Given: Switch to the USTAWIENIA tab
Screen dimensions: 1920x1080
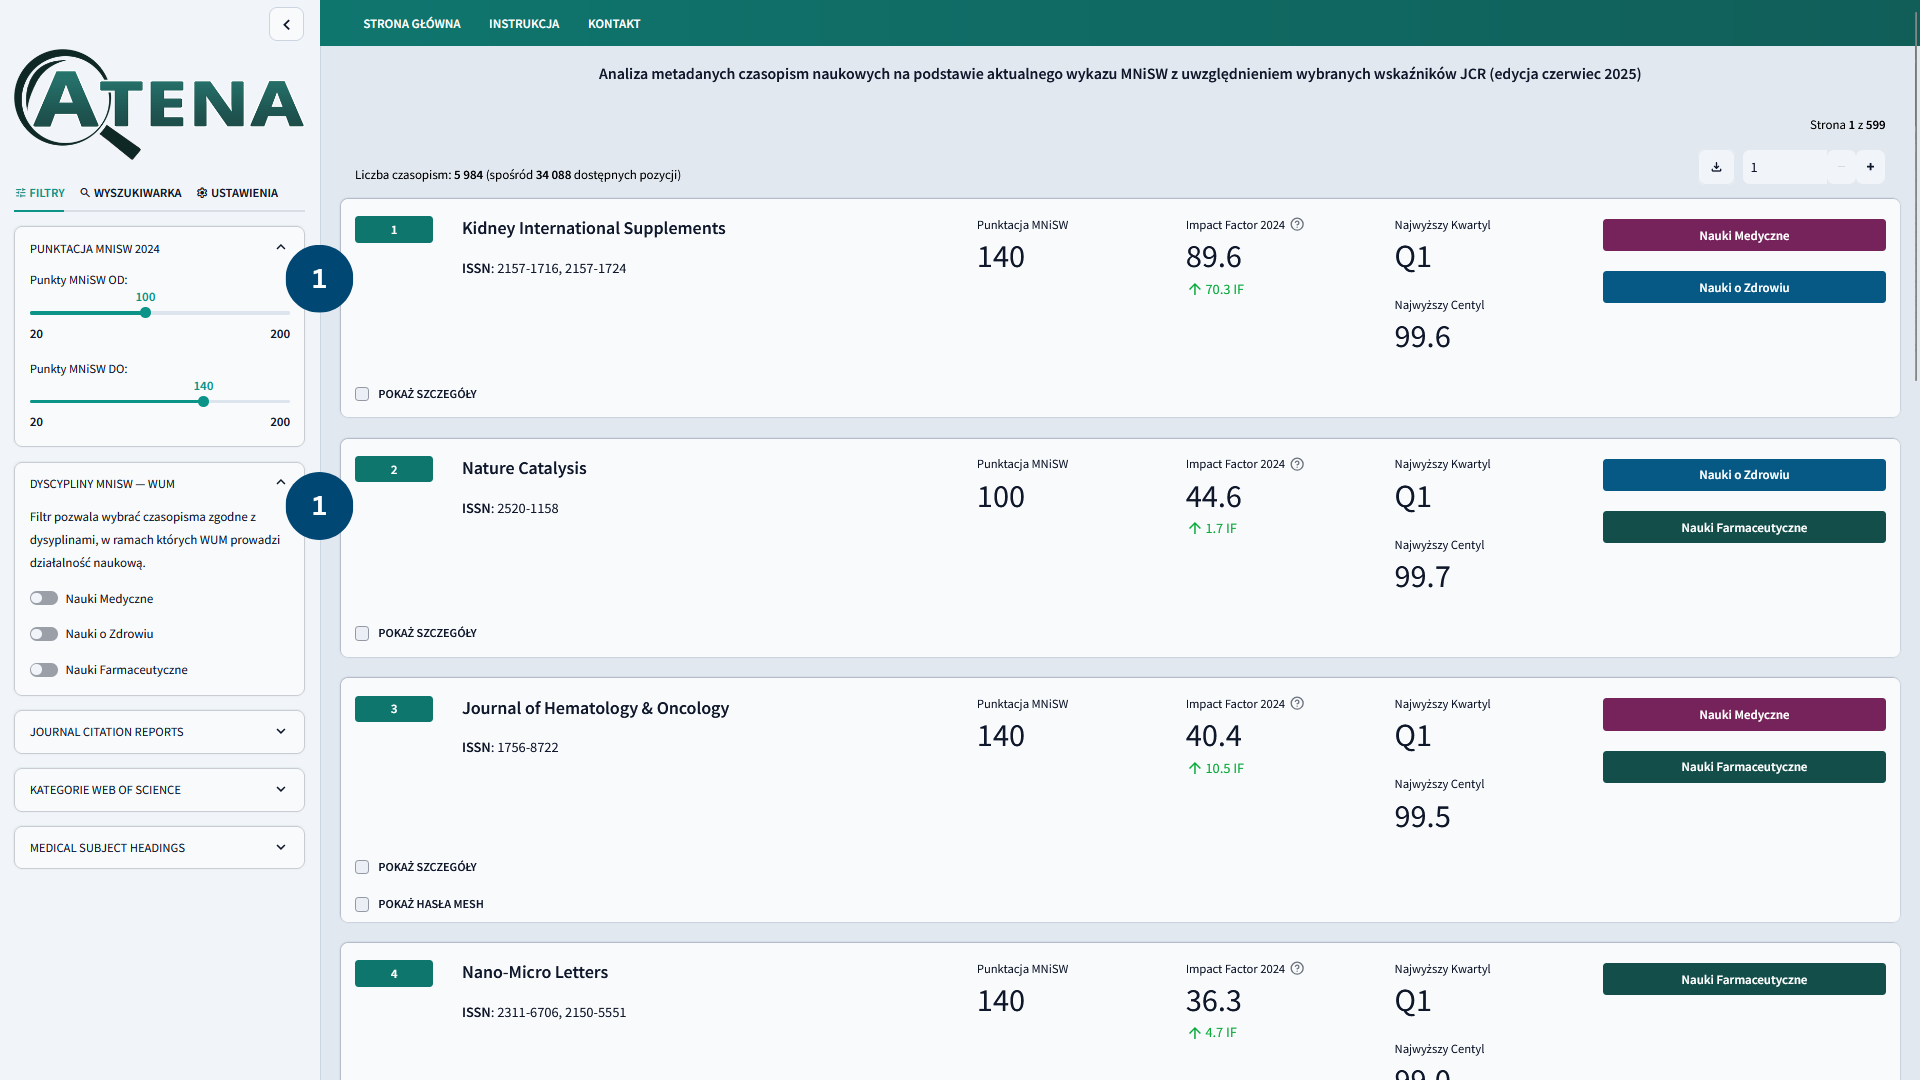Looking at the screenshot, I should [237, 193].
